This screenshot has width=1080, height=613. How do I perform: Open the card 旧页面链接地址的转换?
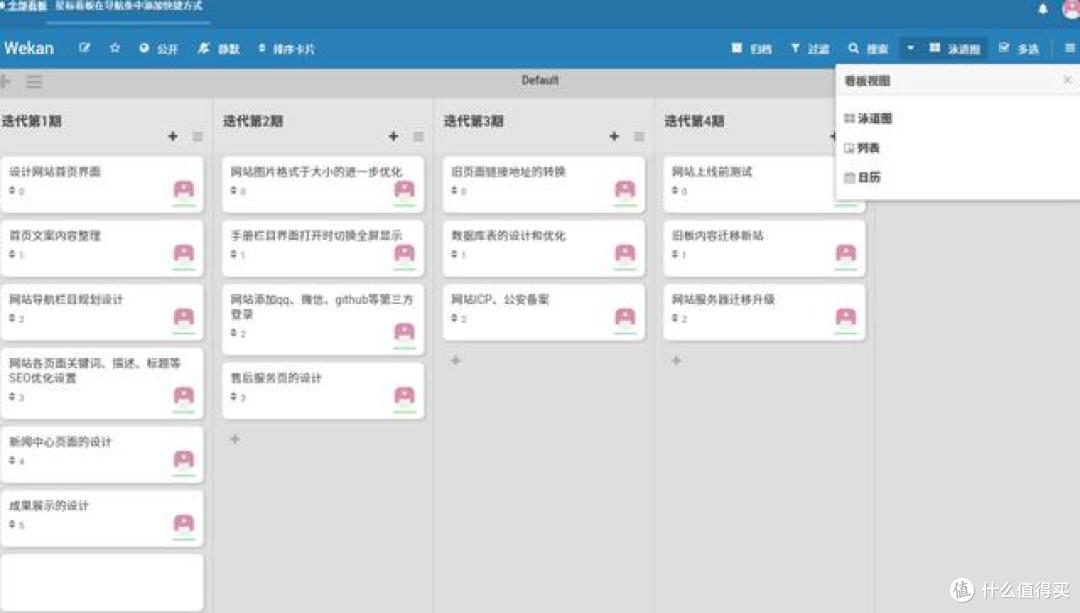(544, 184)
